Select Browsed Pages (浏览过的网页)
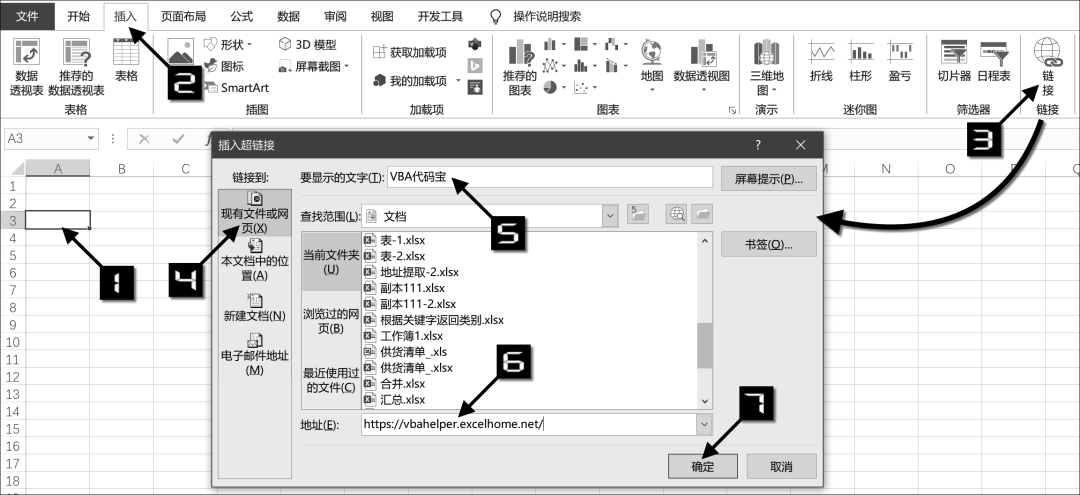This screenshot has height=495, width=1080. pyautogui.click(x=331, y=321)
